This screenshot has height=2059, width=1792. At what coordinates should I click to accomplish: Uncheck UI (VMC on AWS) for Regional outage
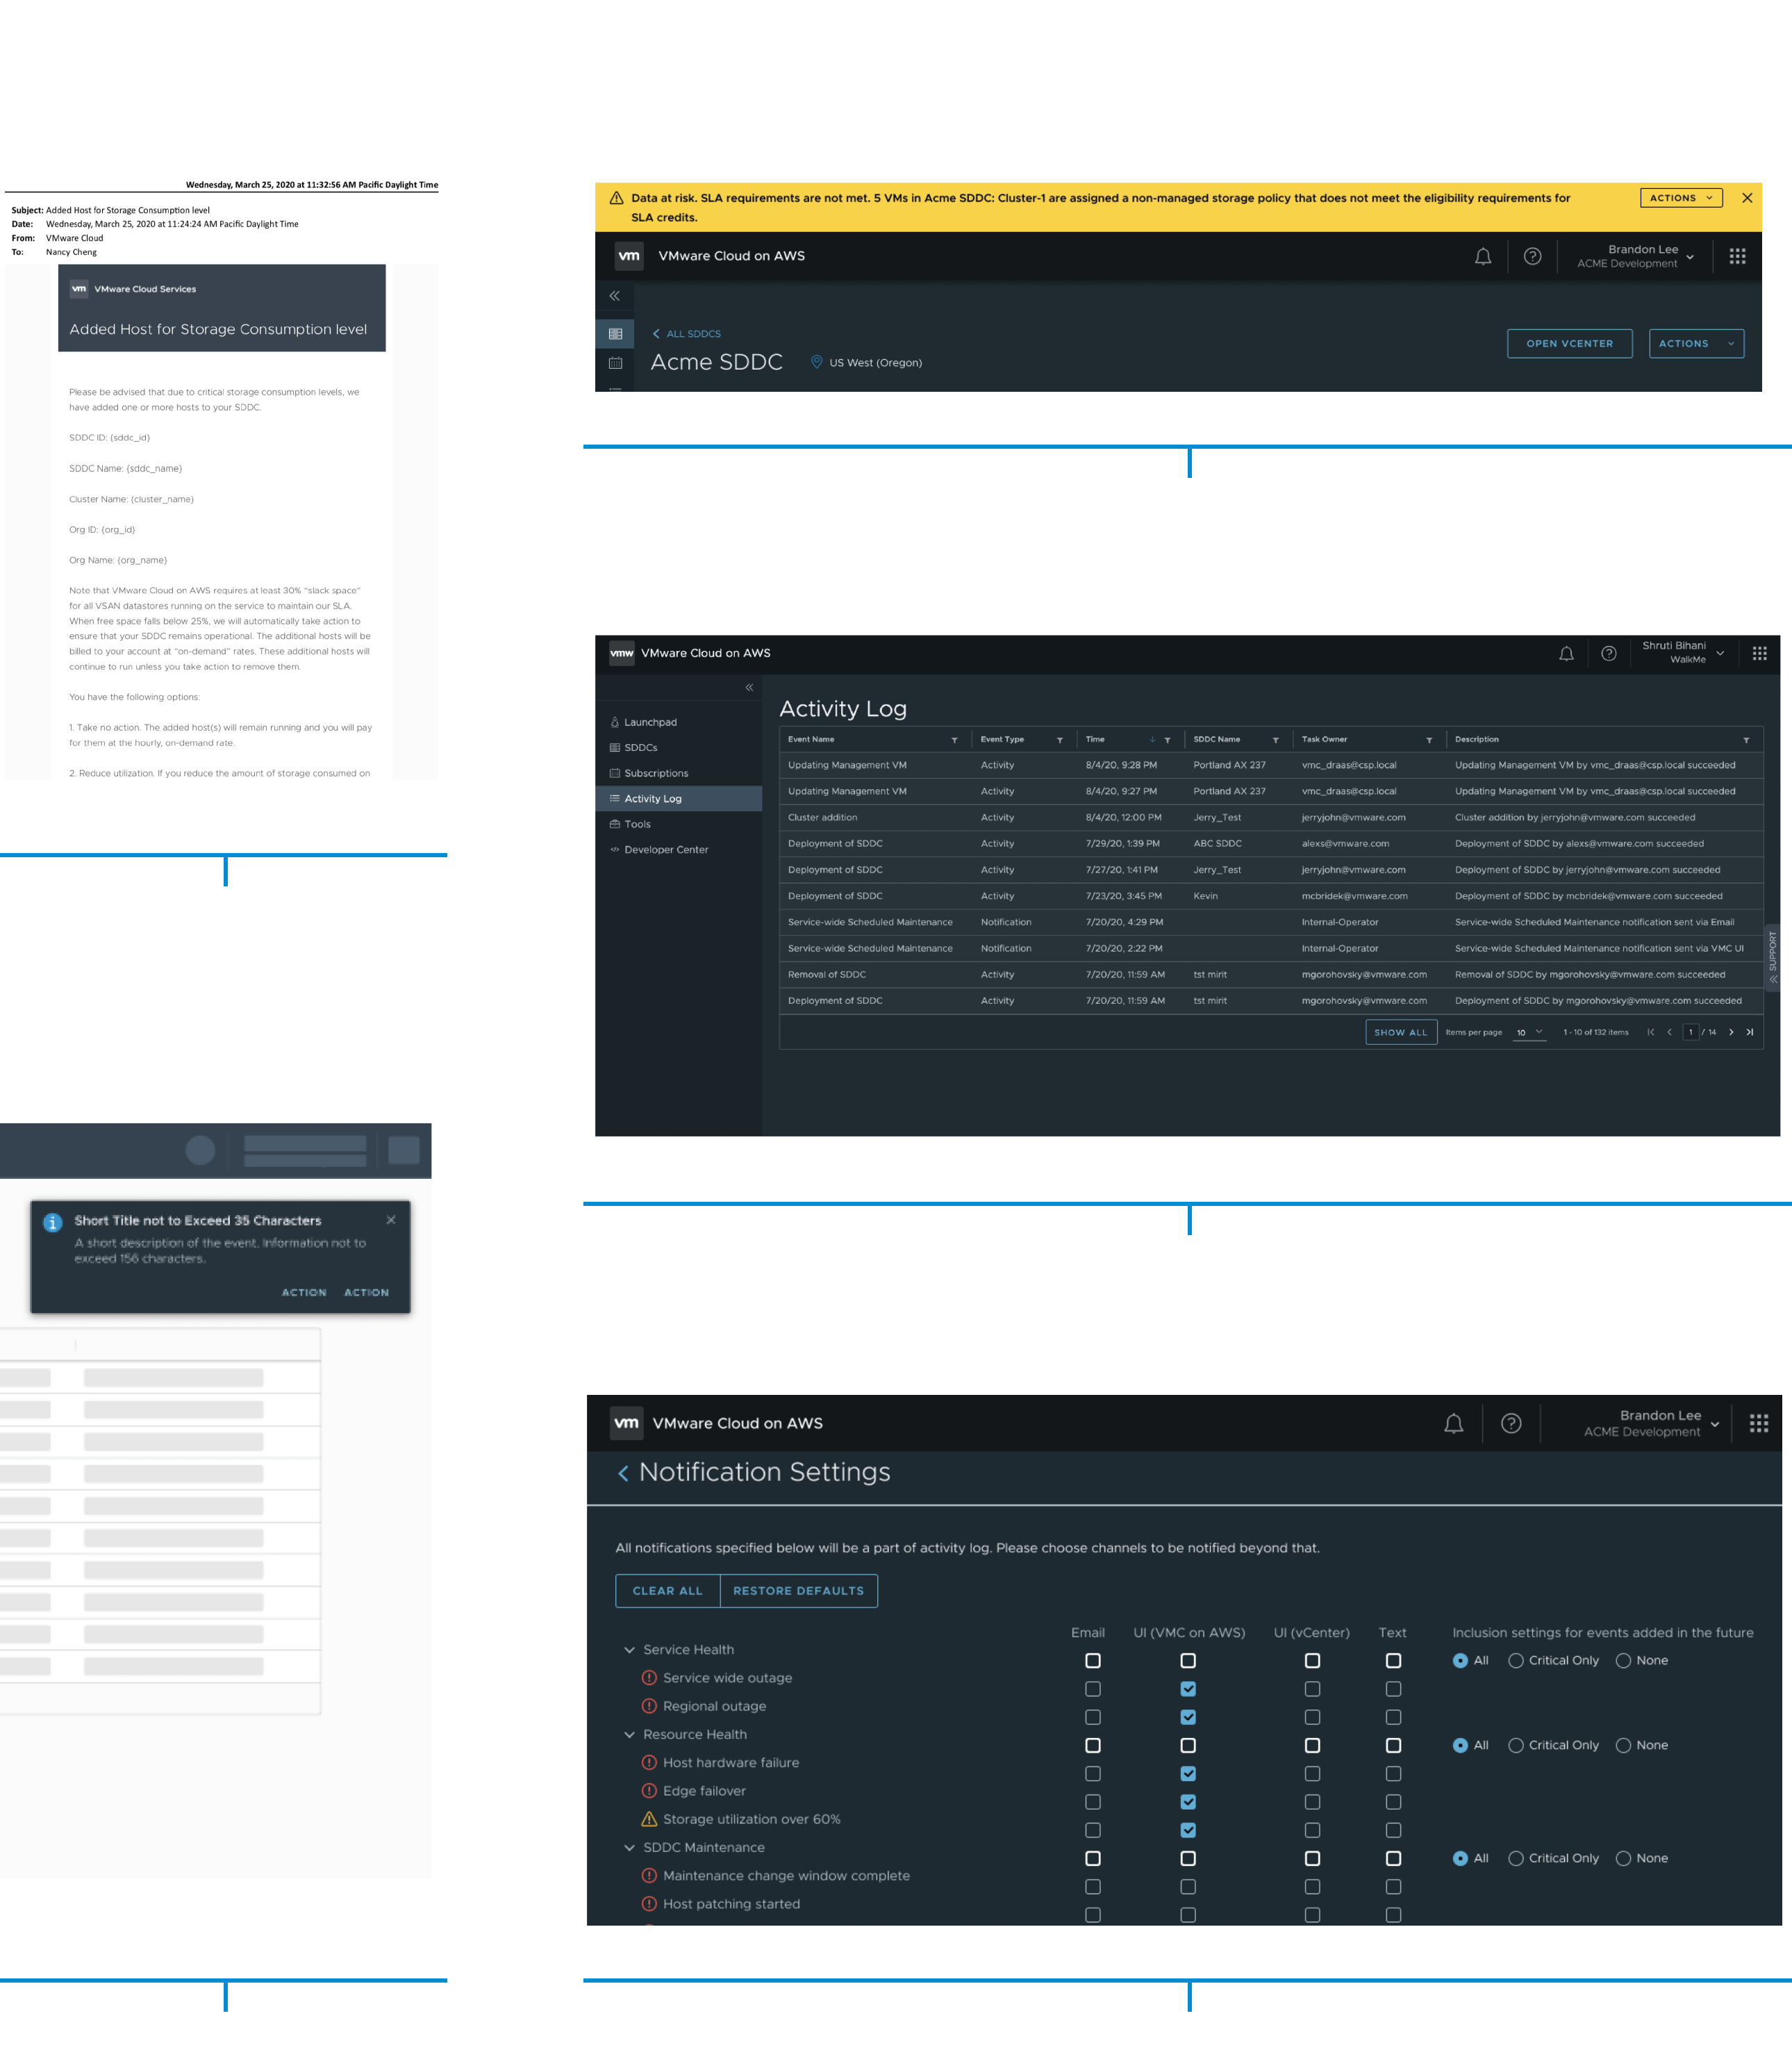tap(1188, 1718)
